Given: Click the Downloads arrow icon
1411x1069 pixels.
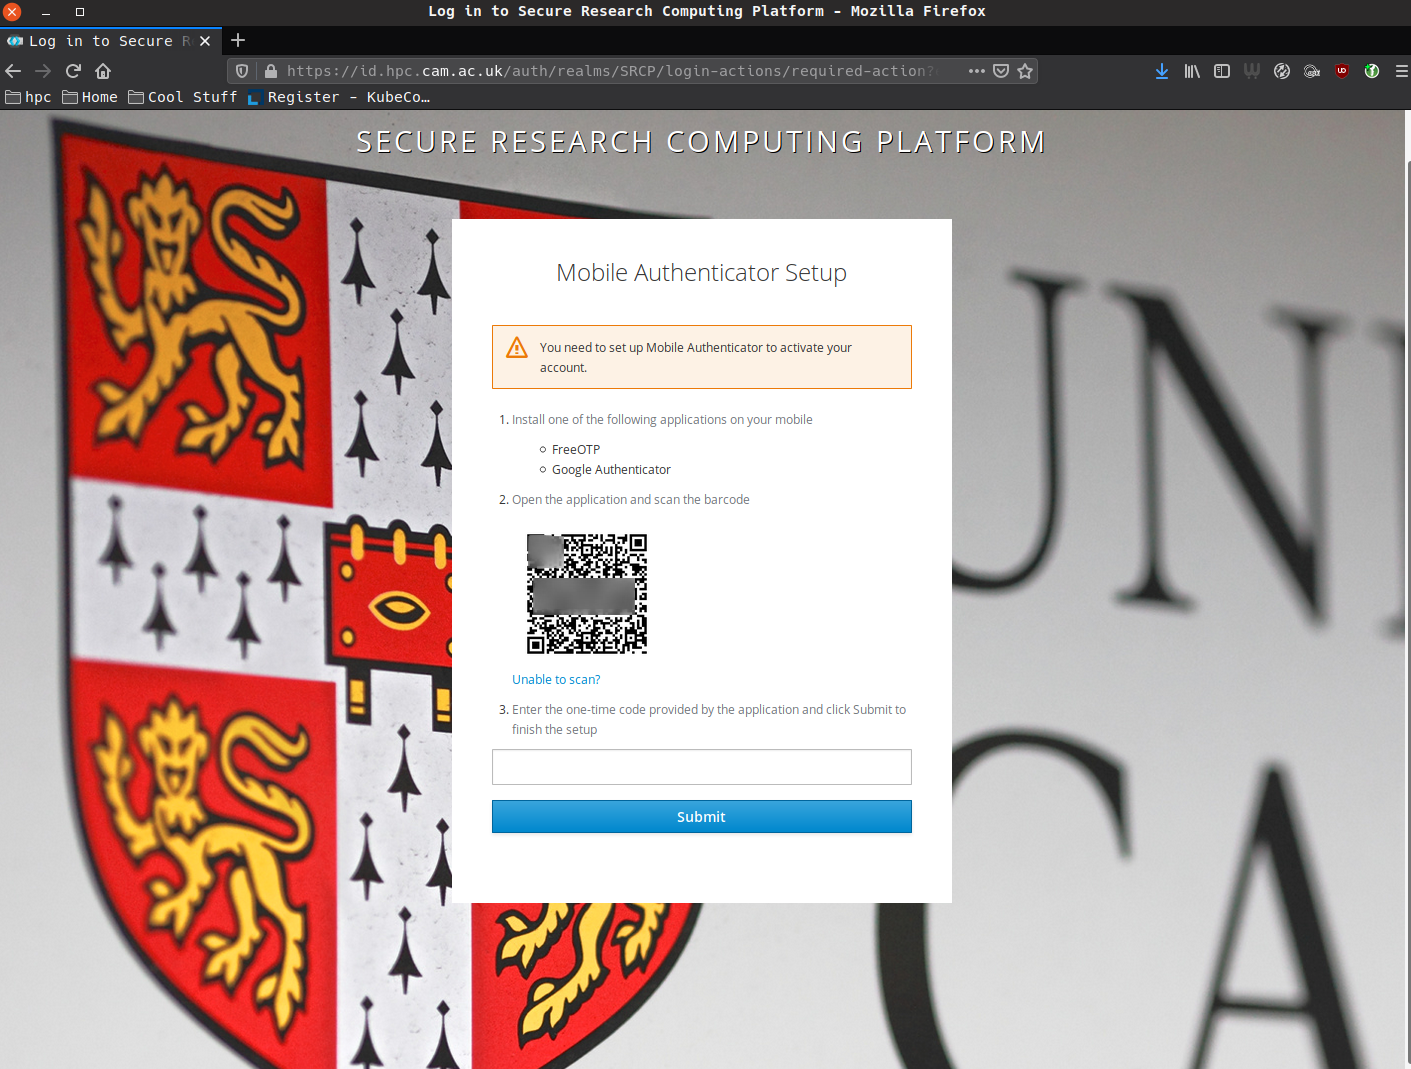Looking at the screenshot, I should (1161, 71).
